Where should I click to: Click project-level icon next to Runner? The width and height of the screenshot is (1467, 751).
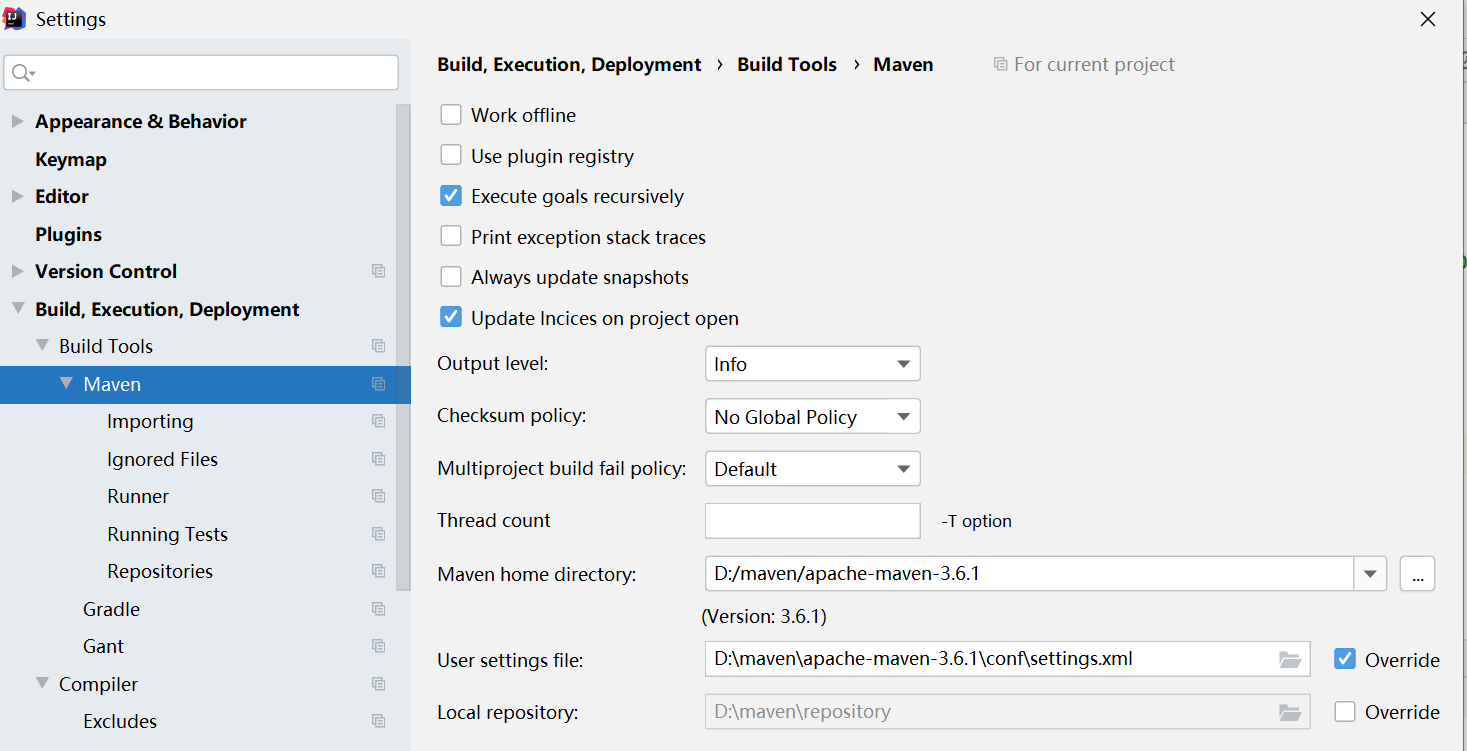[378, 496]
